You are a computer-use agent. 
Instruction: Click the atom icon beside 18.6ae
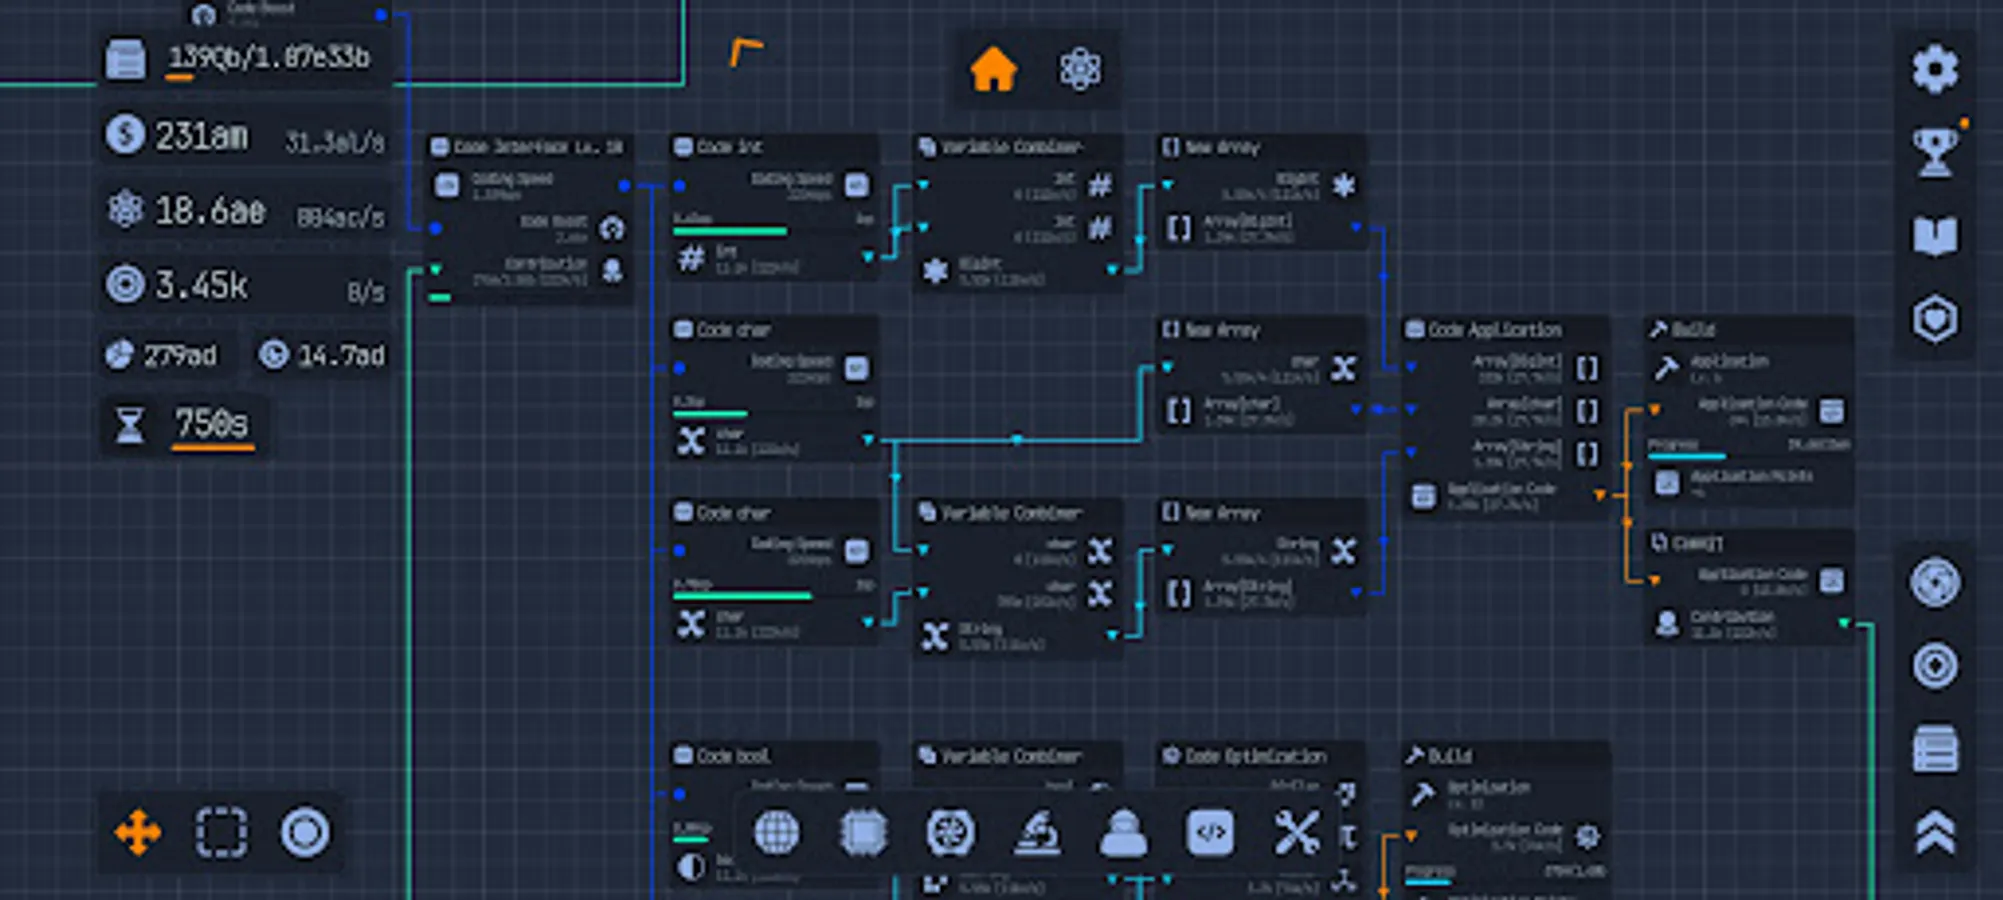coord(125,209)
